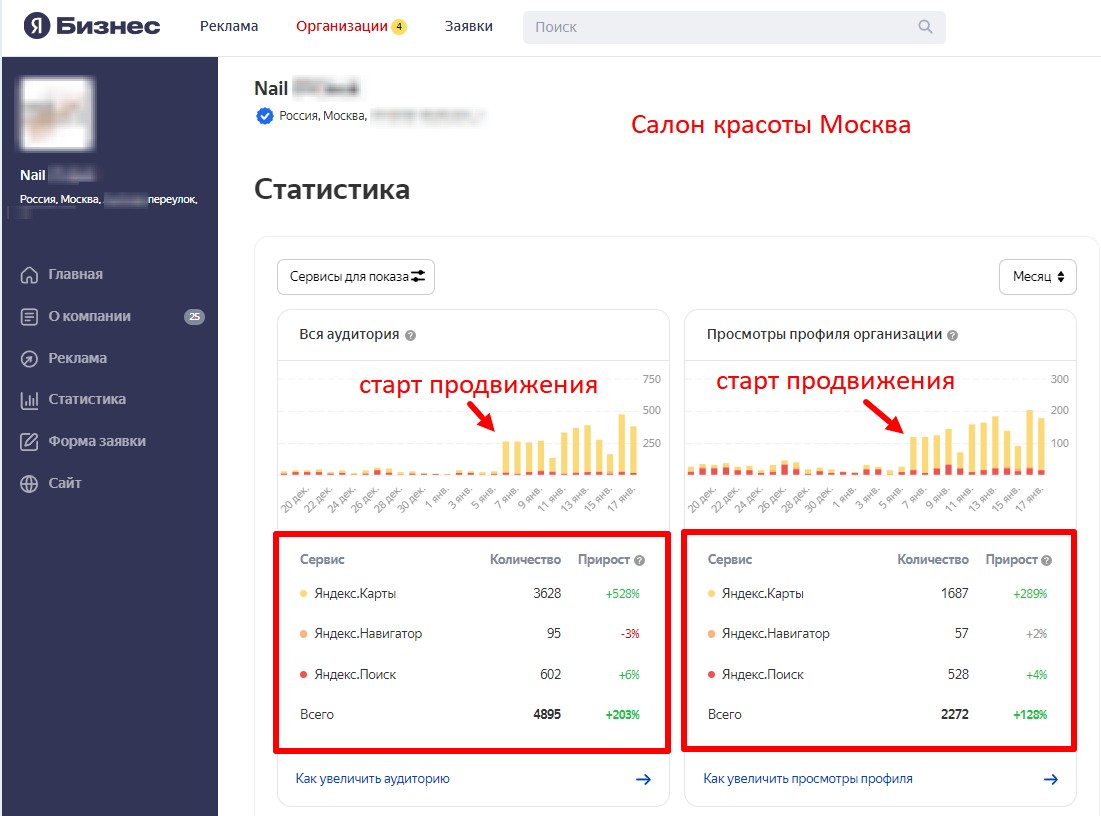Click help icon beside Просмотры профиля организации

point(952,336)
